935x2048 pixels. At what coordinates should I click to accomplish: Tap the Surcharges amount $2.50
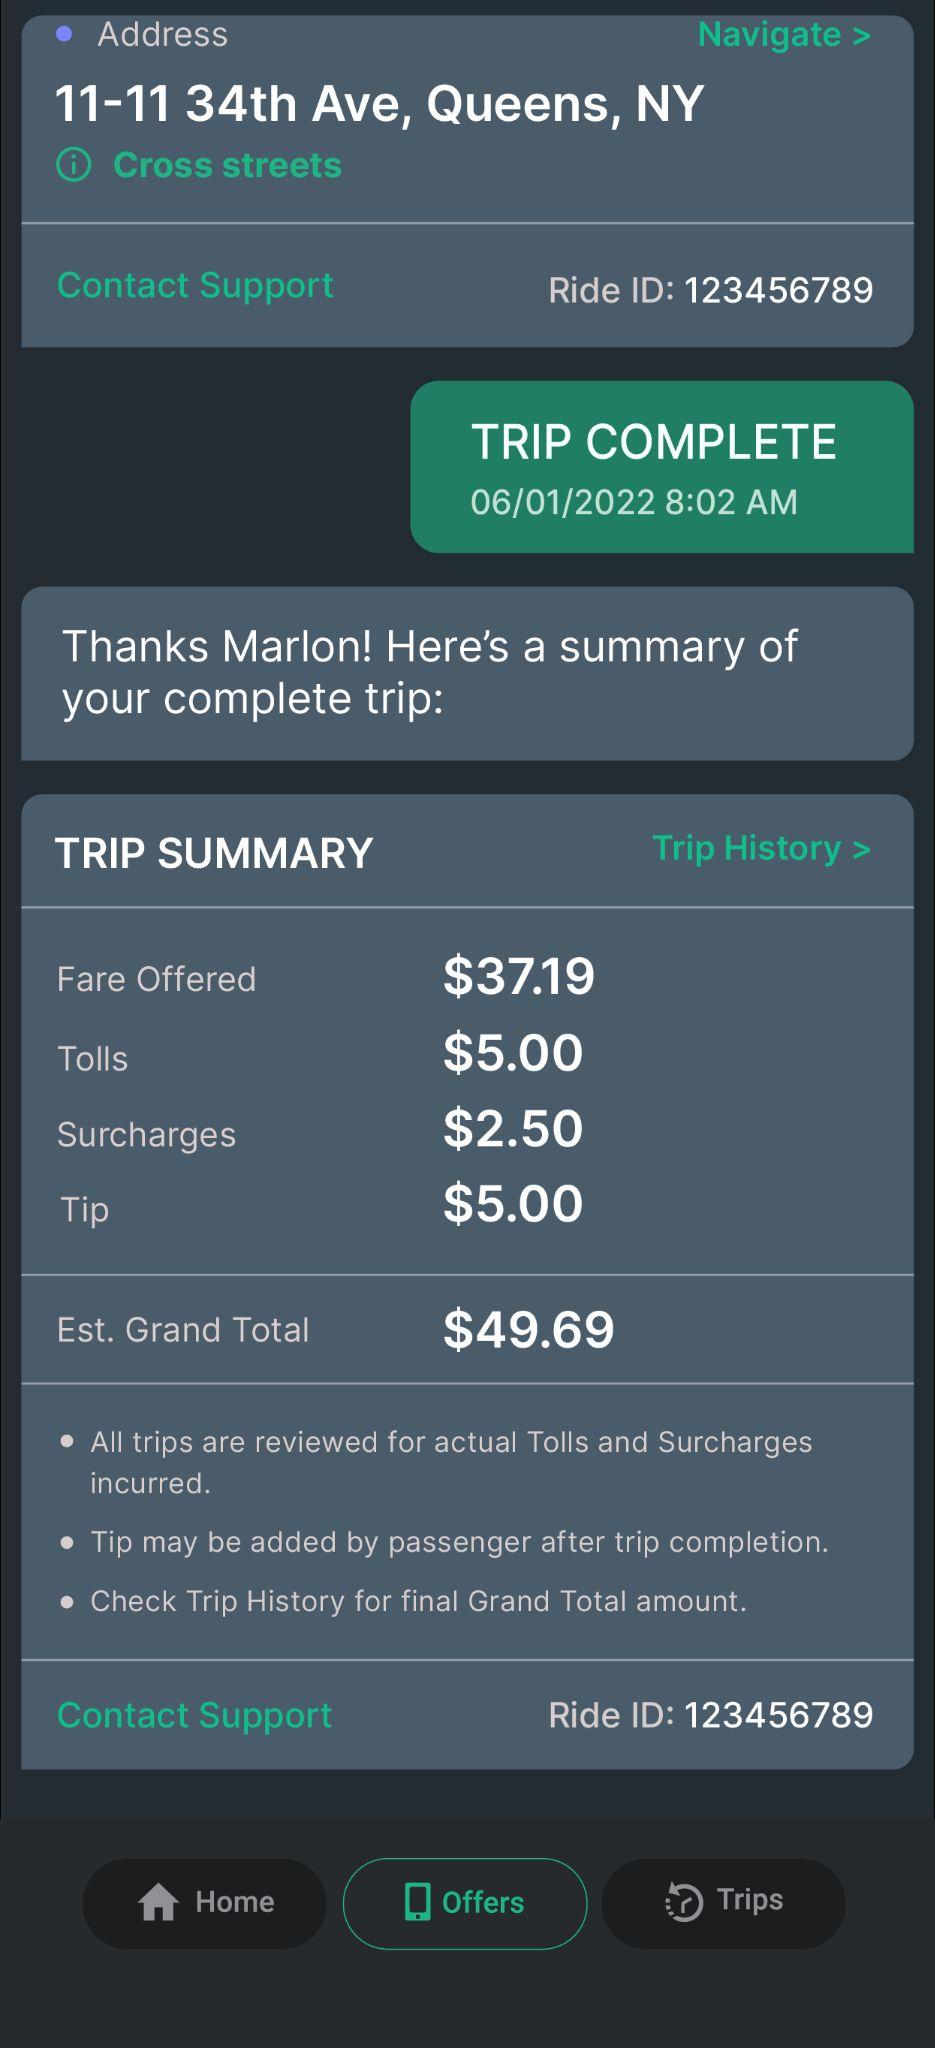(512, 1129)
